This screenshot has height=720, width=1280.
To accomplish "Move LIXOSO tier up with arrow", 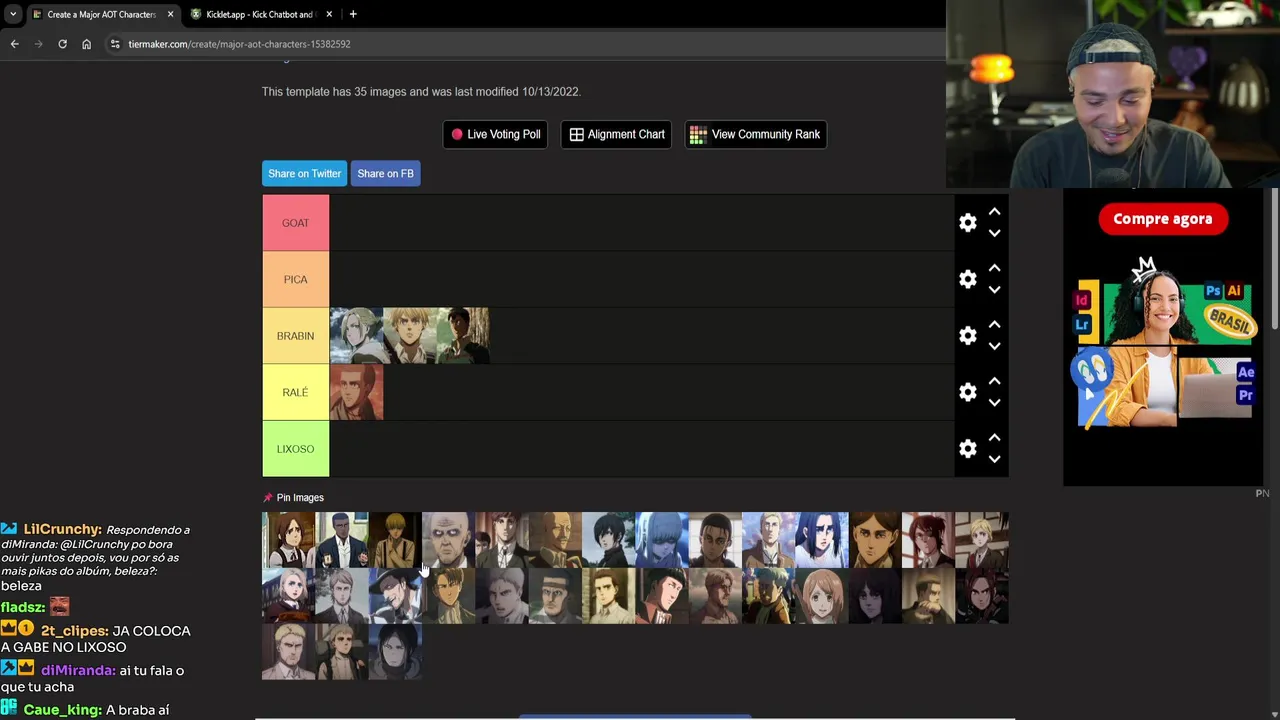I will point(994,438).
